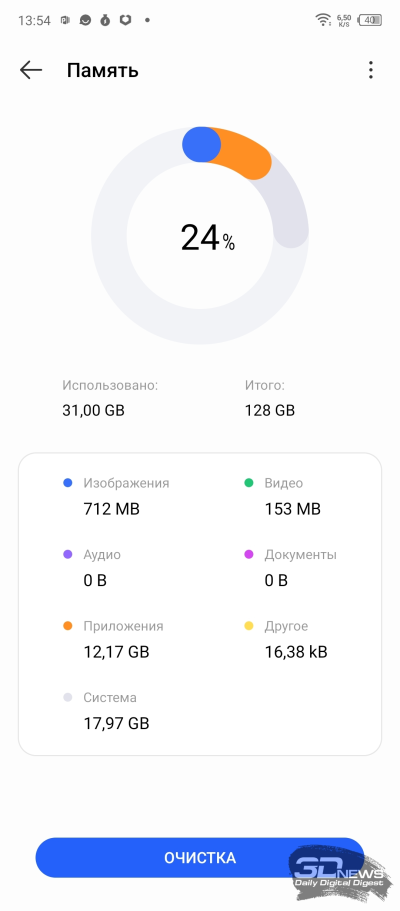Tap the green dot beside Видео

pos(249,483)
